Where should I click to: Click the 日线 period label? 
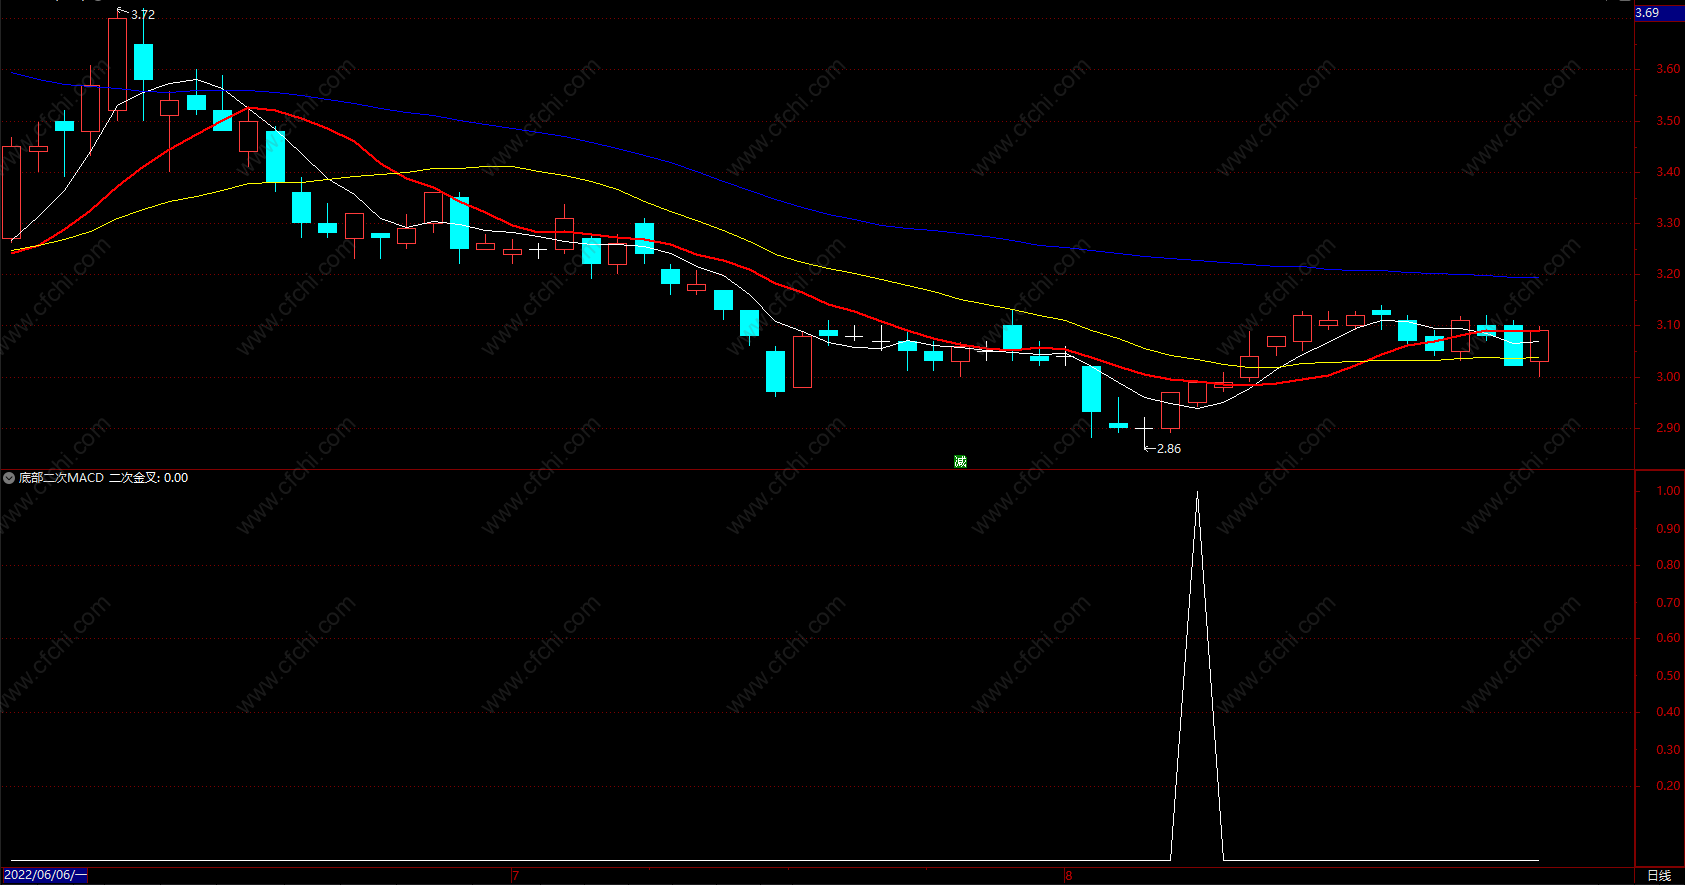click(x=1659, y=876)
